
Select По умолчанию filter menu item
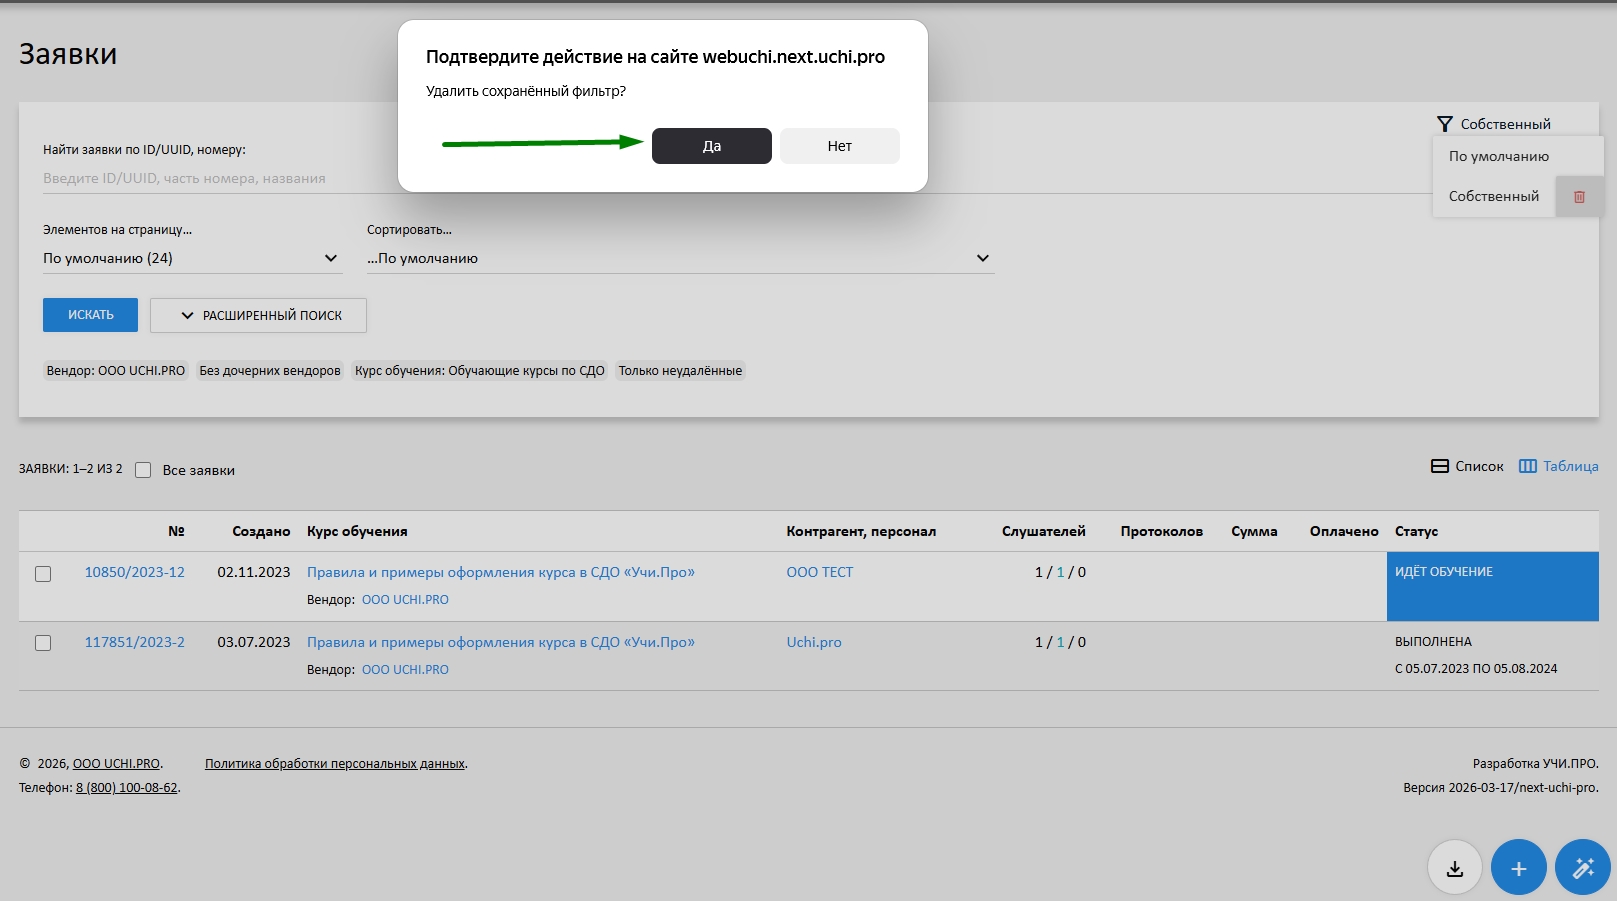click(x=1498, y=156)
